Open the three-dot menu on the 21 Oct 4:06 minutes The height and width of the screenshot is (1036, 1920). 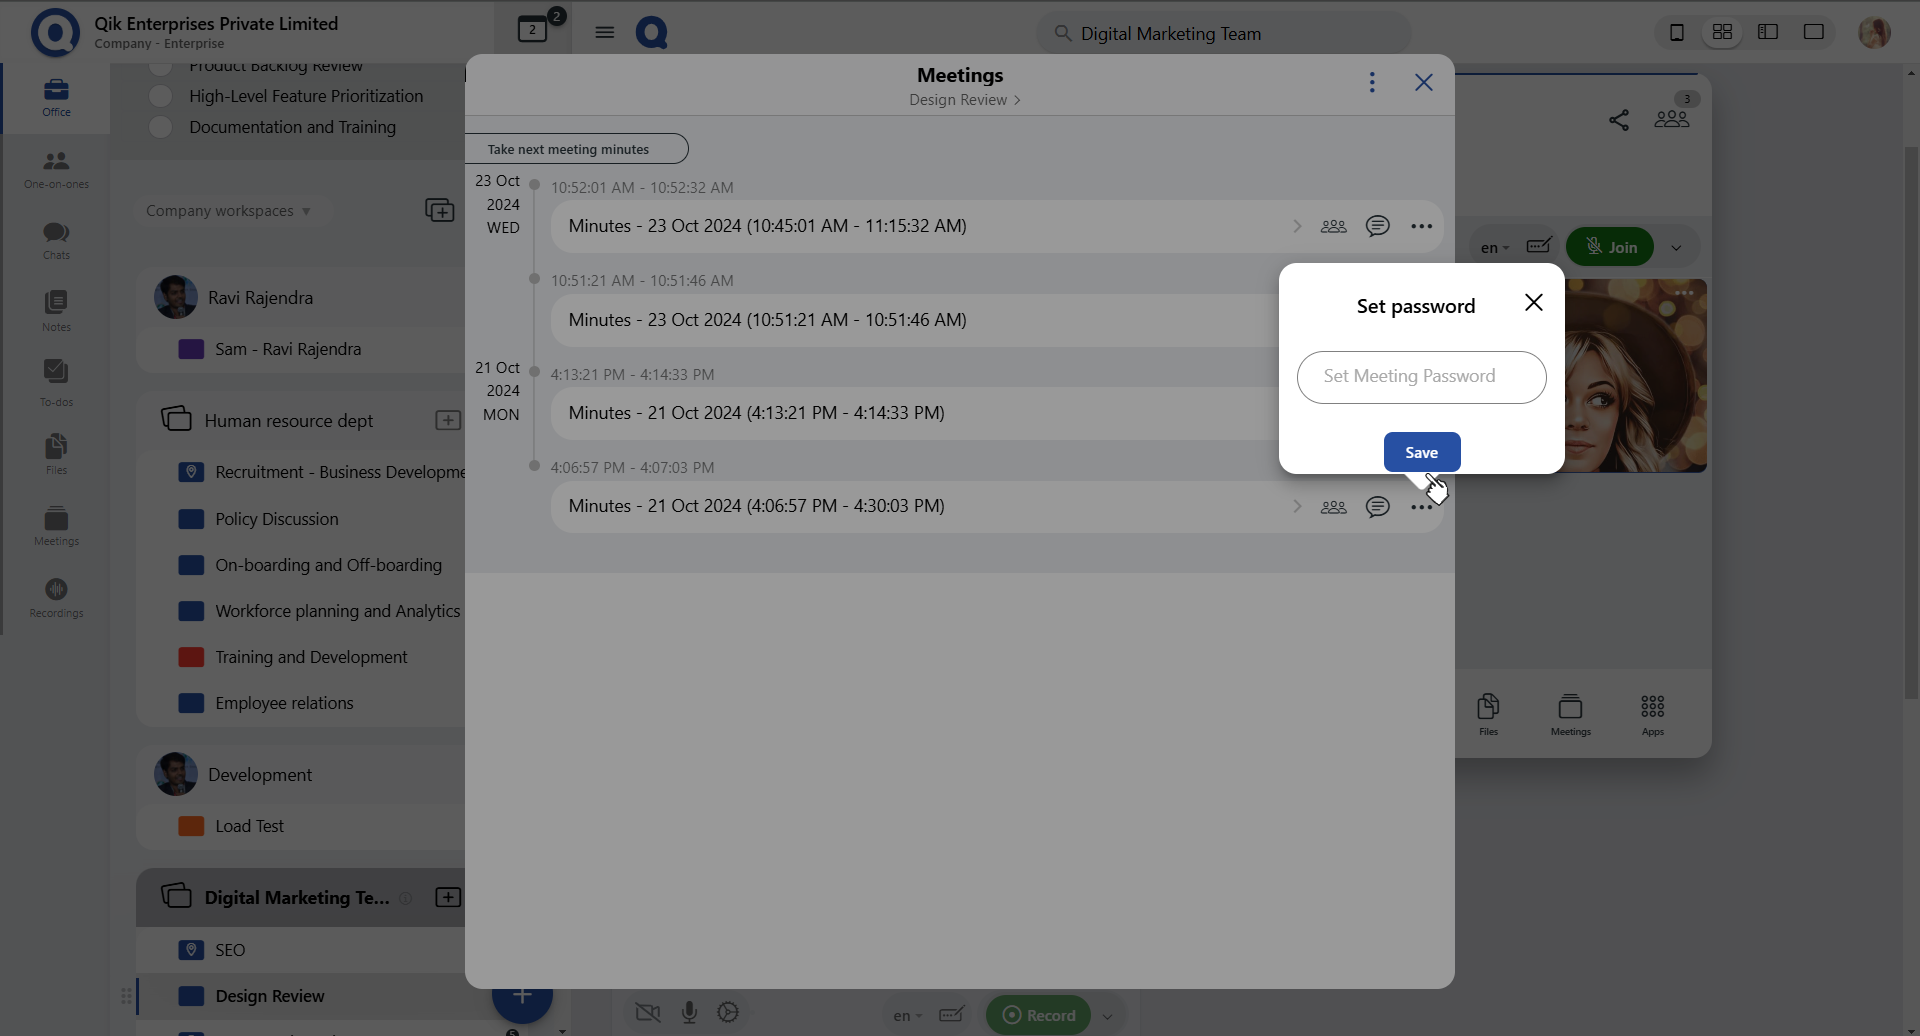click(1422, 506)
